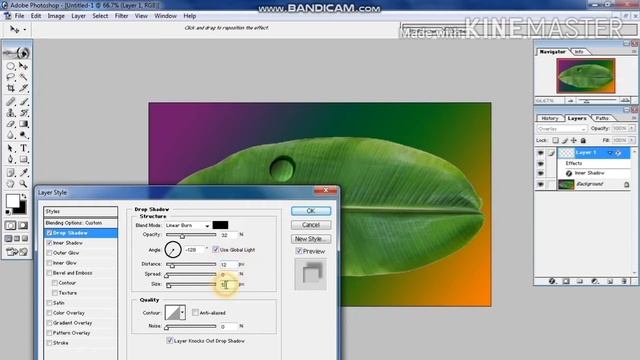Select the Zoom tool
This screenshot has width=640, height=360.
[23, 184]
